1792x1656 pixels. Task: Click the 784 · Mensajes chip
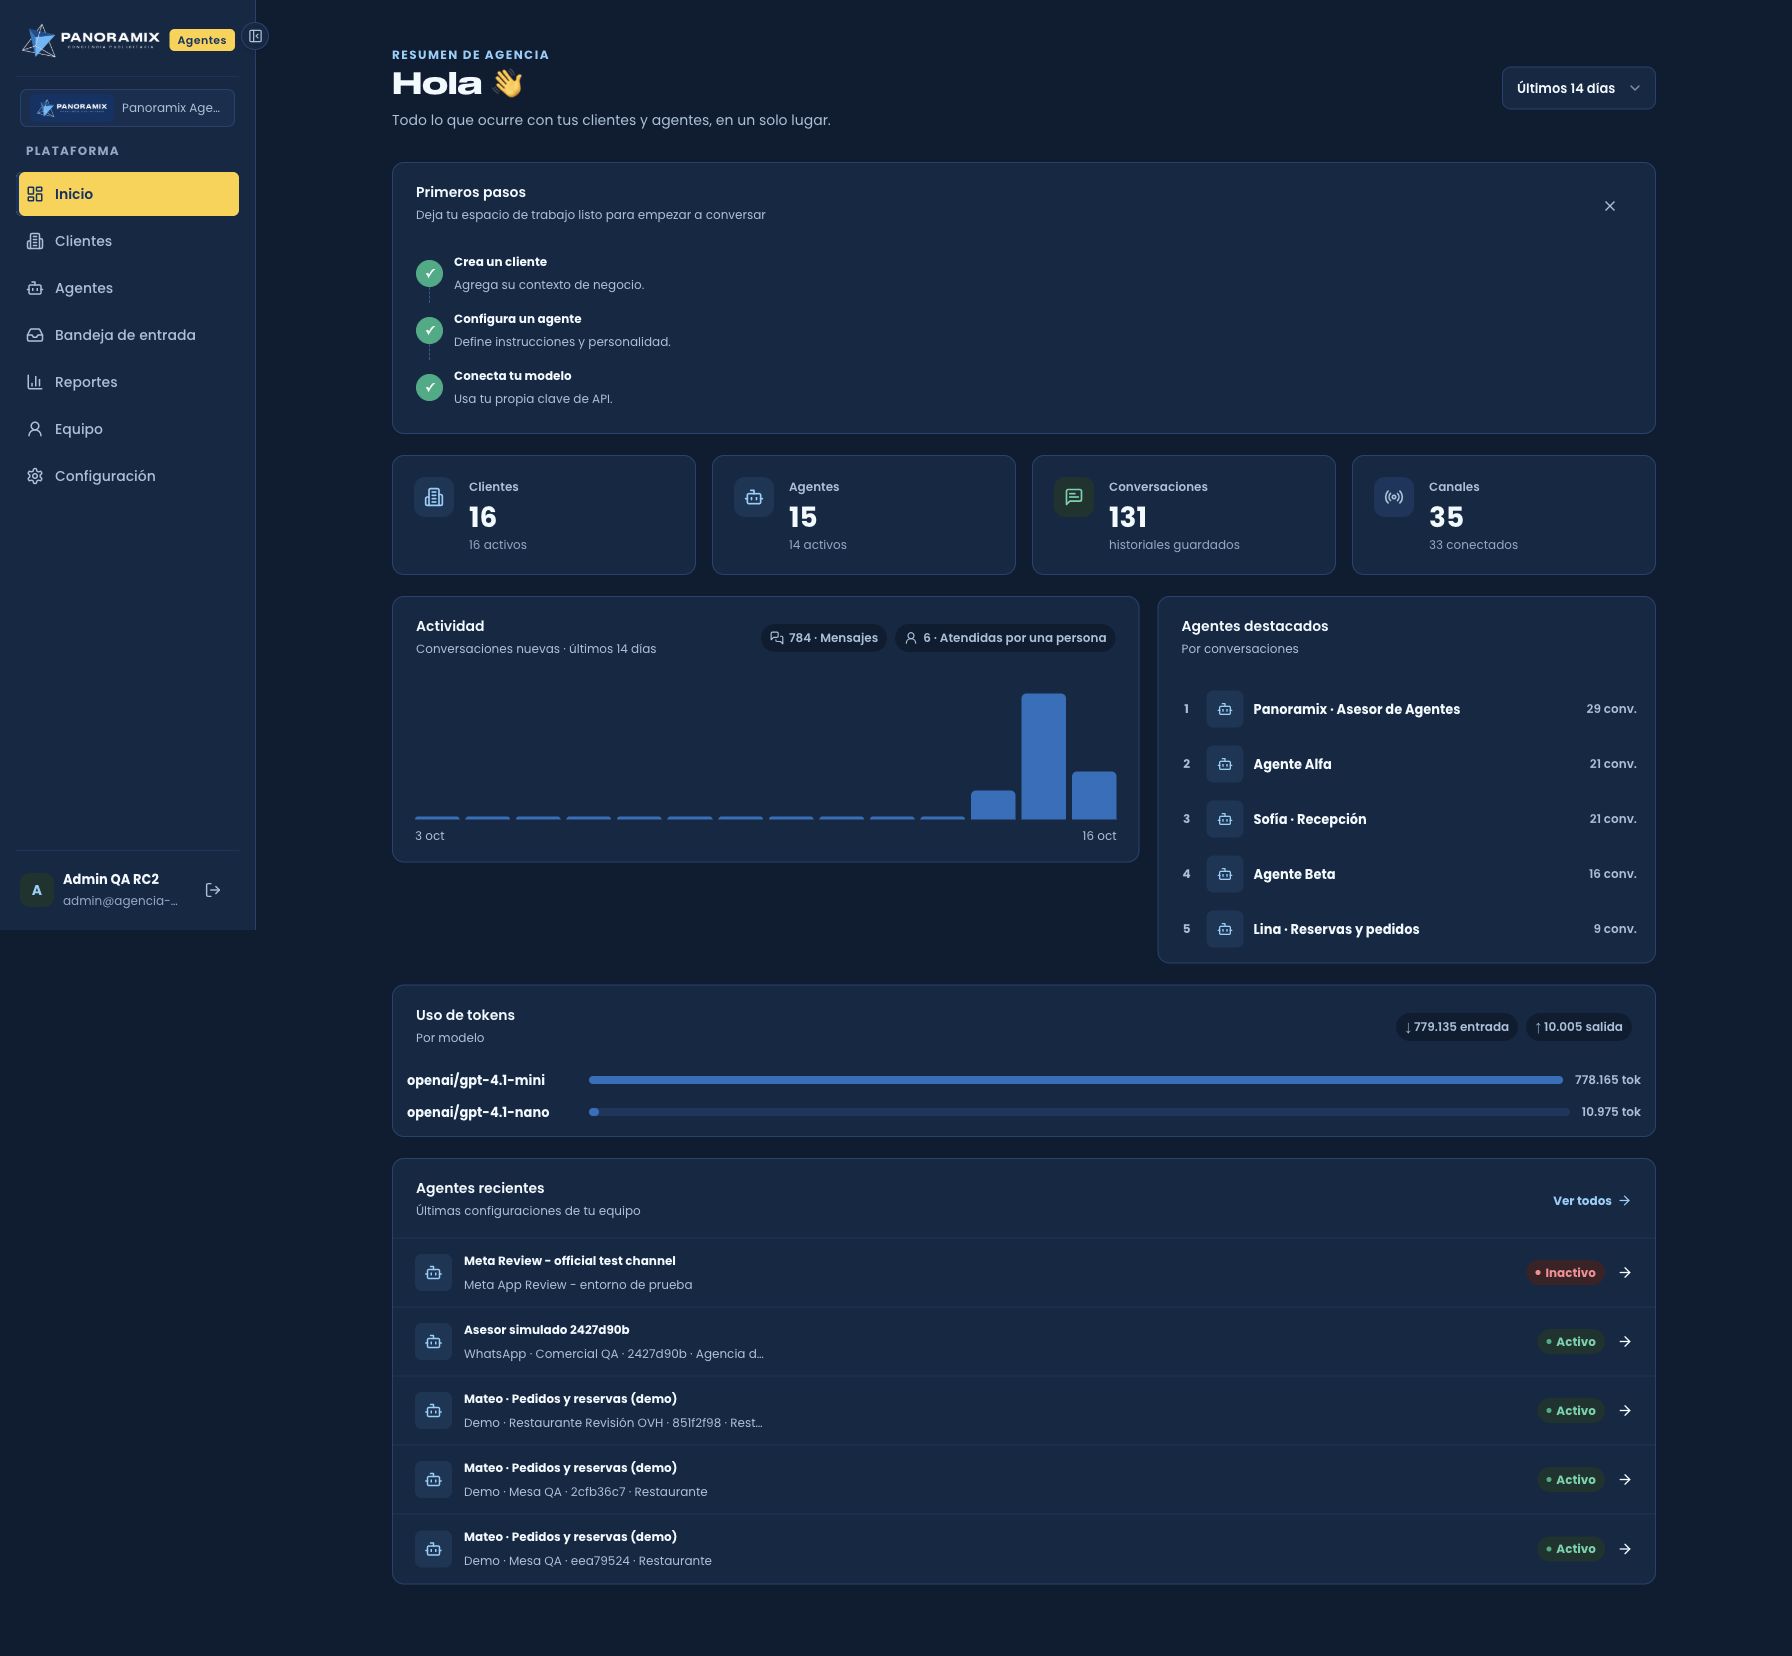(824, 638)
